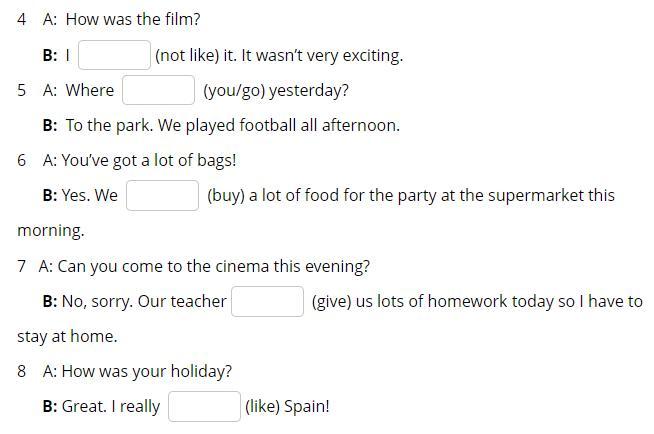Click the blank before "(you/go) yesterday?"
Screen dimensions: 654x434
pos(158,90)
